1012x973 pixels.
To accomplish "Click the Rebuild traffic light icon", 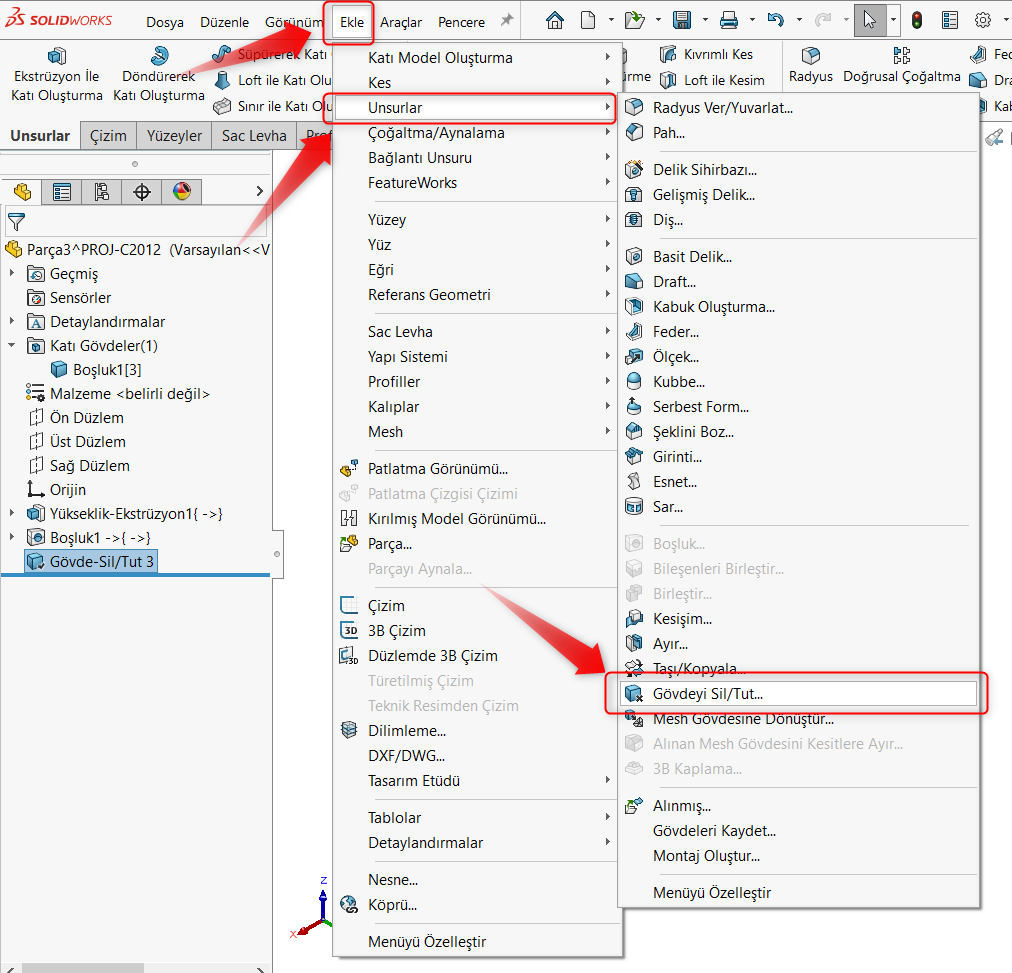I will 916,21.
